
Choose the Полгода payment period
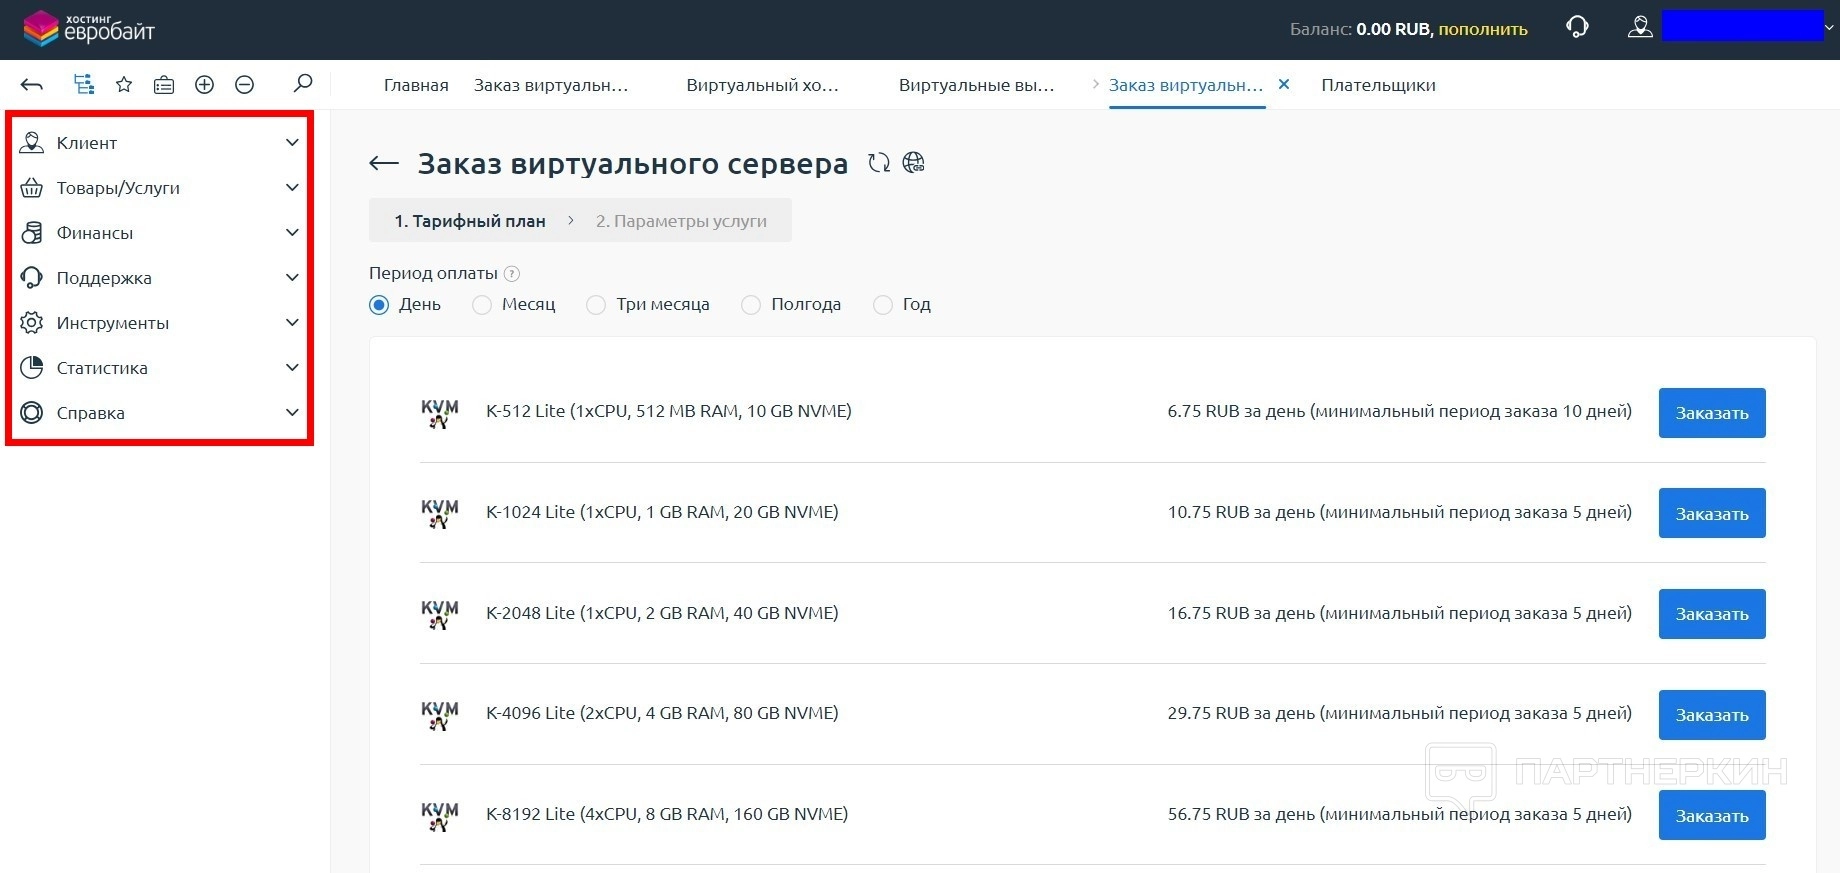[x=751, y=305]
